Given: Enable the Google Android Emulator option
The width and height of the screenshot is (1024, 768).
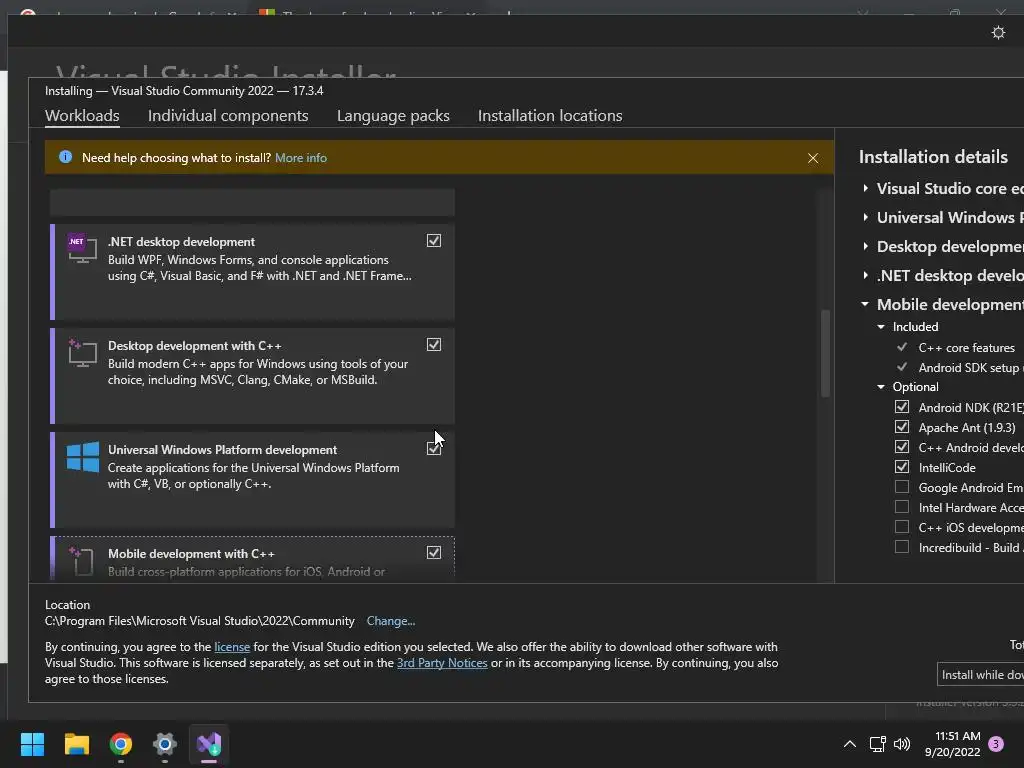Looking at the screenshot, I should [902, 487].
